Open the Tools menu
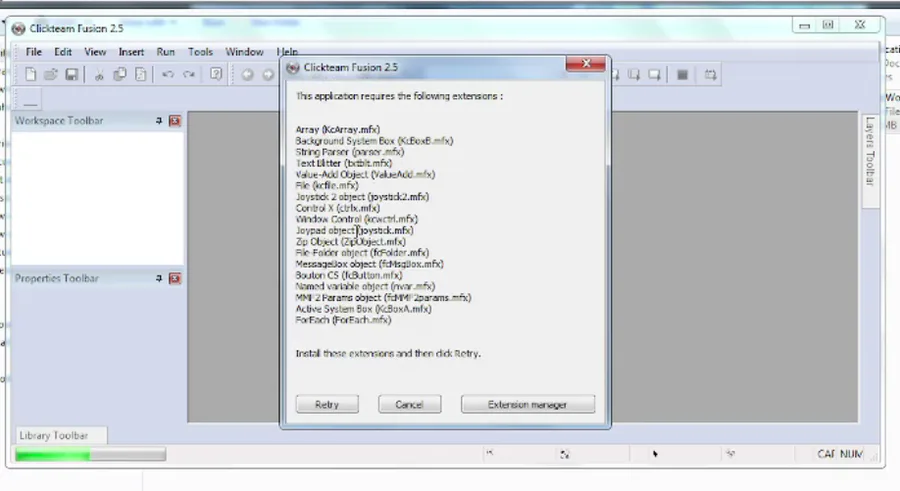 [x=200, y=52]
